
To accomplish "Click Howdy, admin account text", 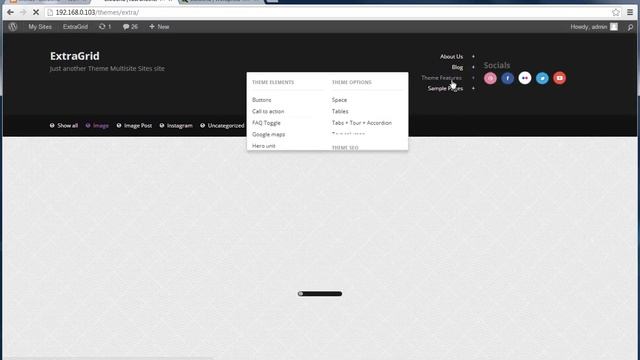I will tap(589, 27).
